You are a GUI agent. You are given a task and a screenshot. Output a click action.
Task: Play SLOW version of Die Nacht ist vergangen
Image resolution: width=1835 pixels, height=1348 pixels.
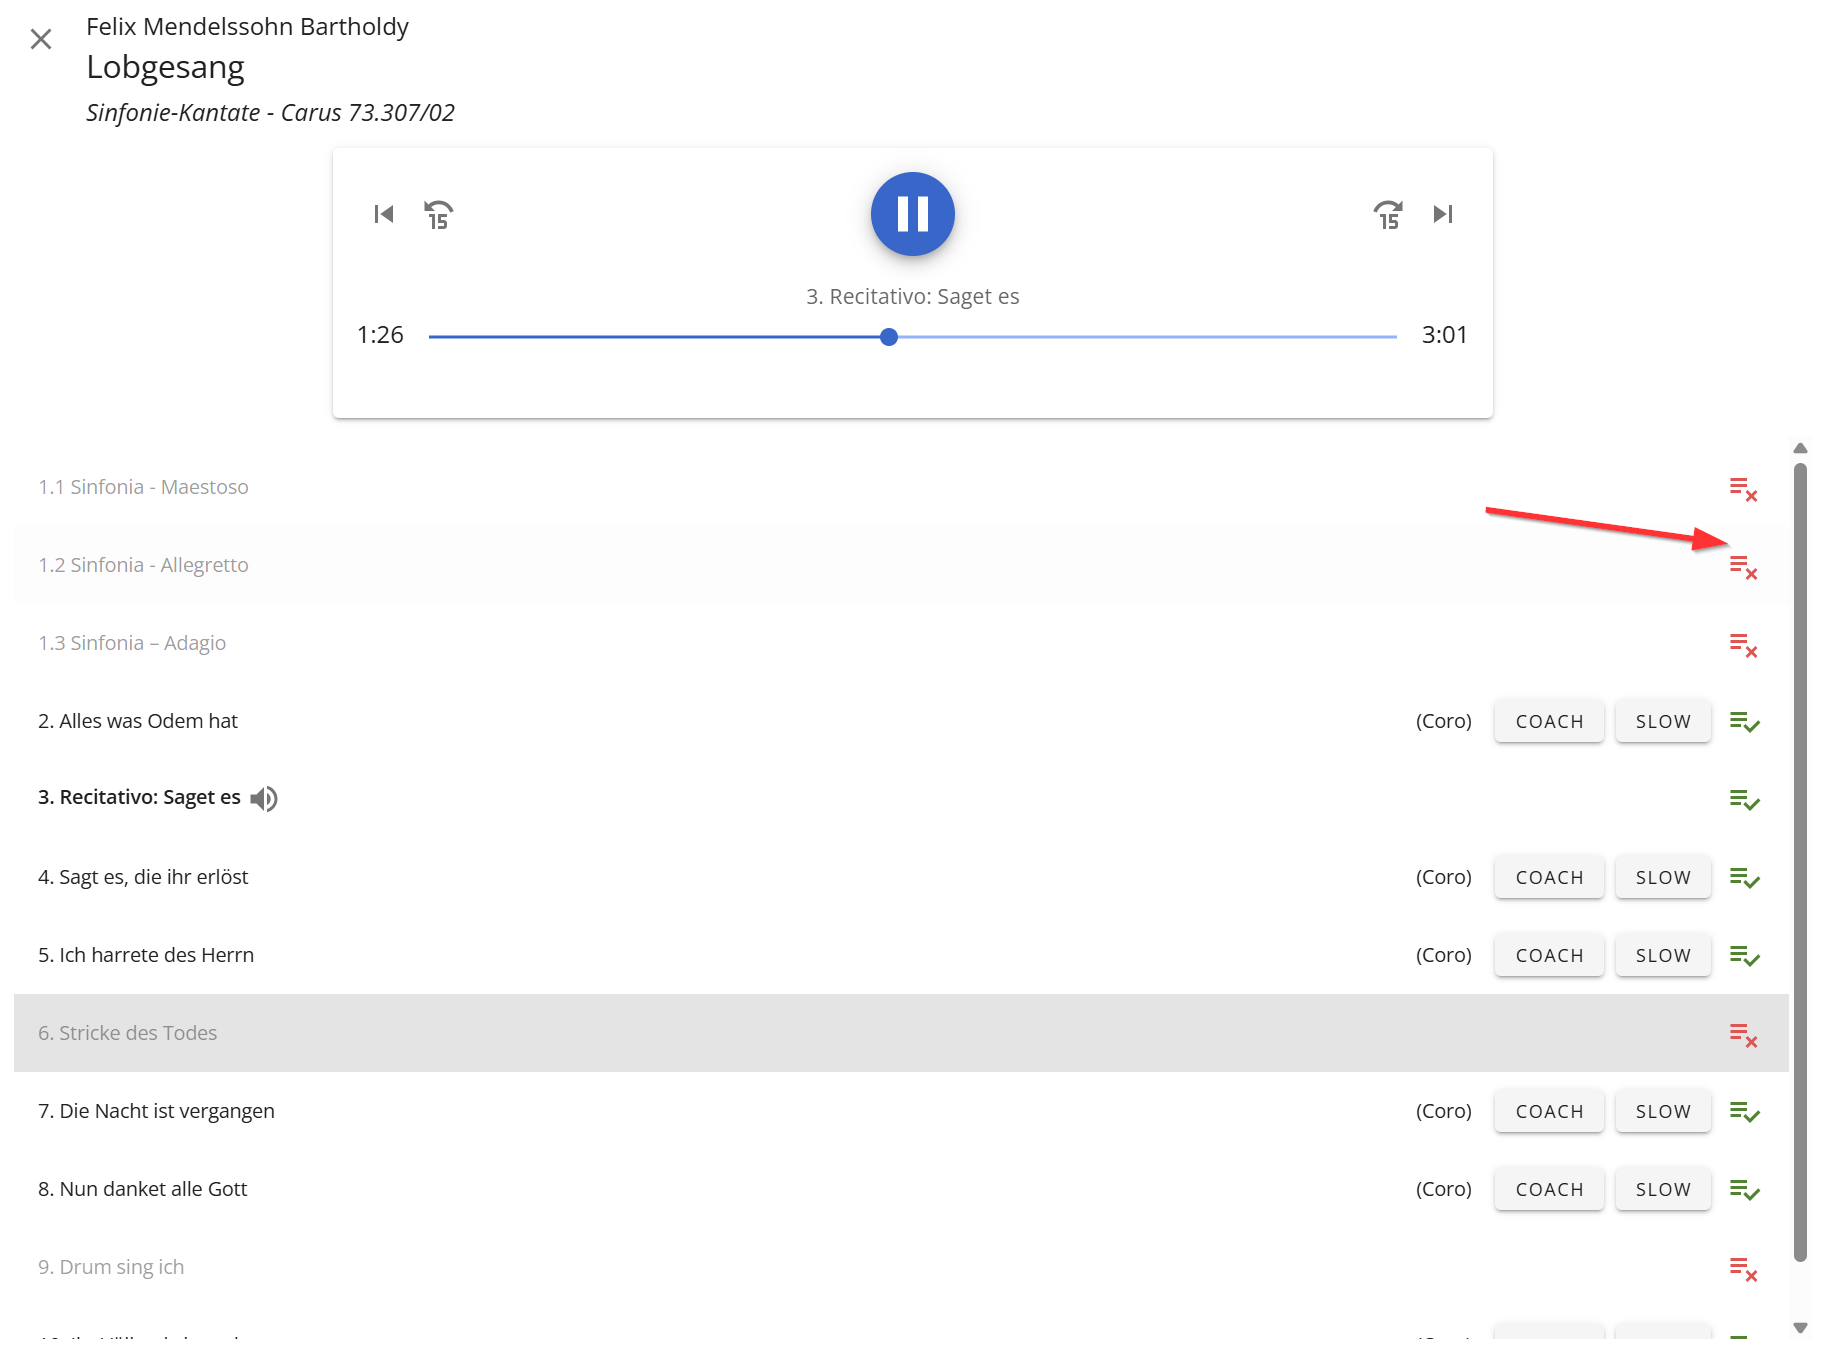[1662, 1111]
